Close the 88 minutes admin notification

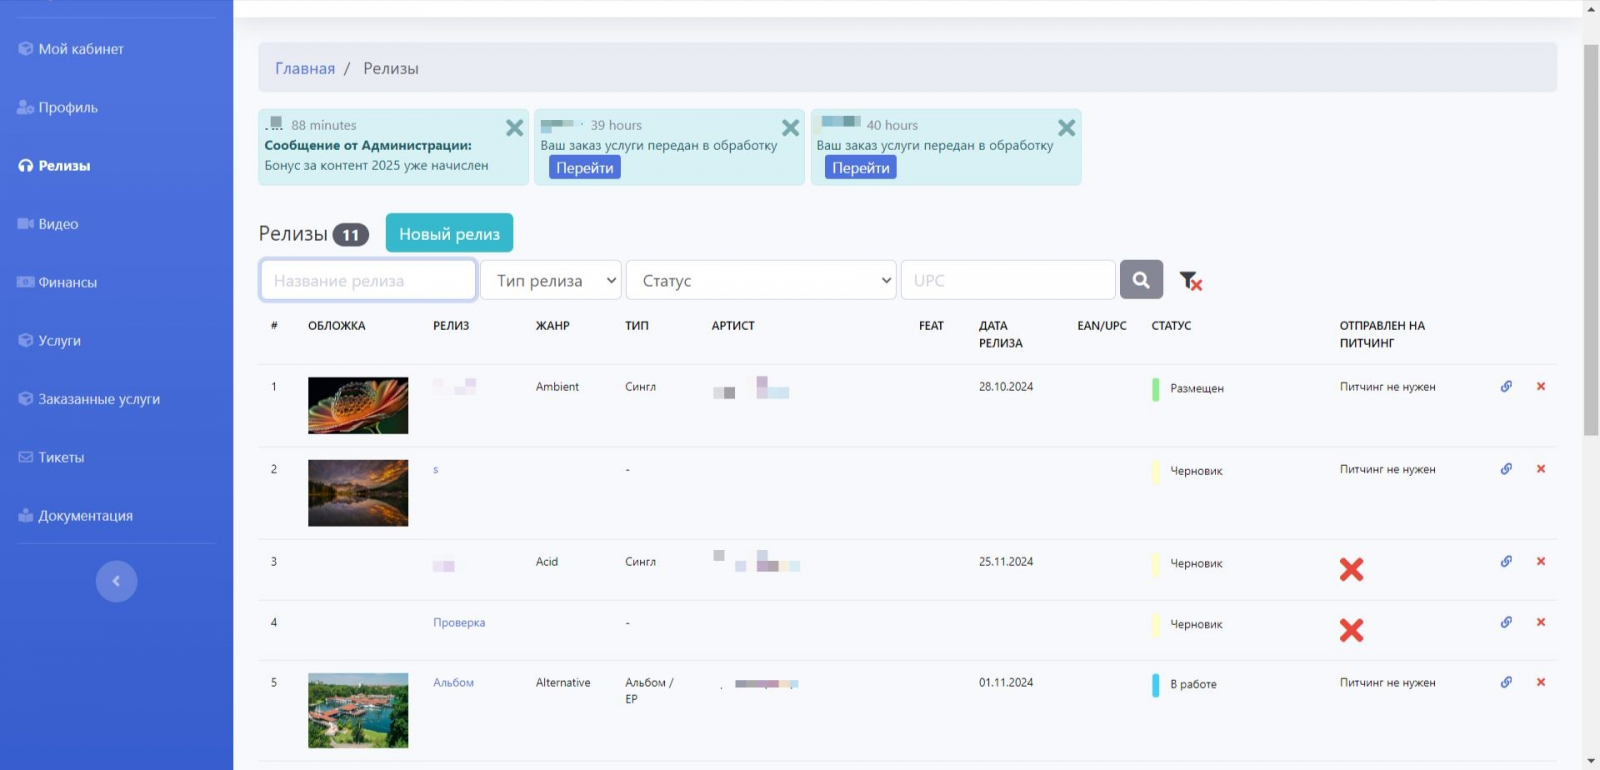pyautogui.click(x=514, y=128)
